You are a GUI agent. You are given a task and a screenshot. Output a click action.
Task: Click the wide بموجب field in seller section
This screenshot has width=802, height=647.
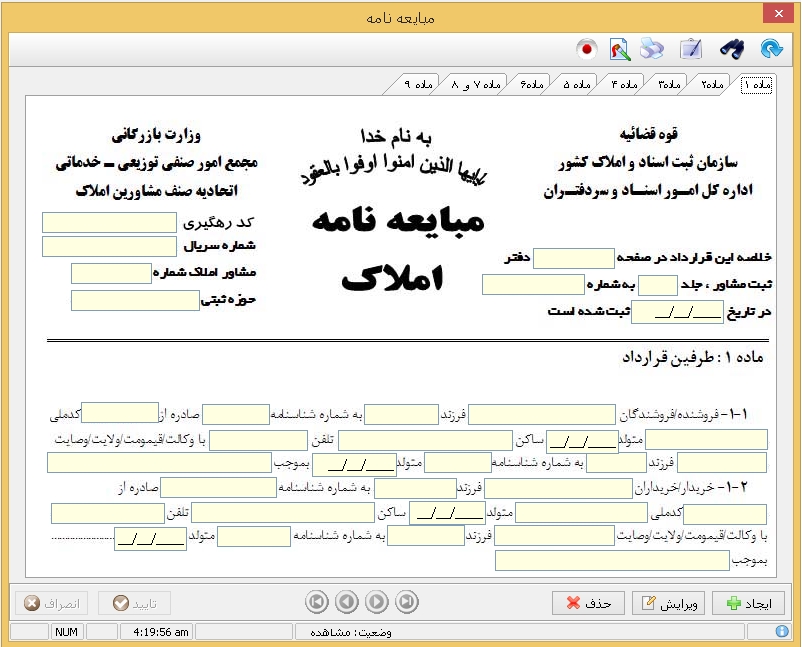[160, 462]
